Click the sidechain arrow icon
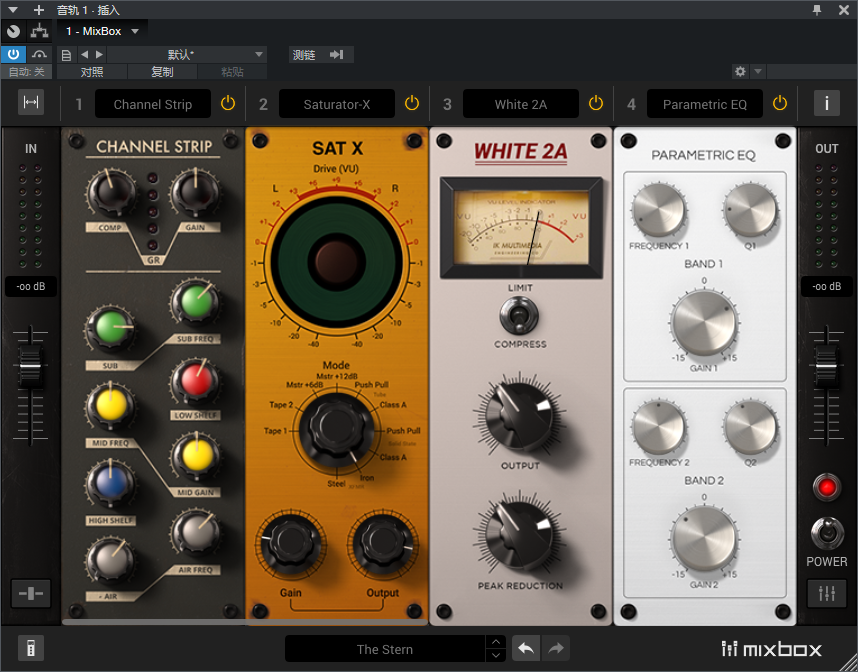858x672 pixels. [336, 54]
